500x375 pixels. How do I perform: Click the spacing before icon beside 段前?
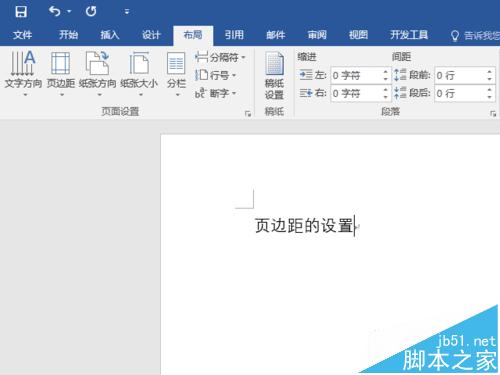coord(400,75)
